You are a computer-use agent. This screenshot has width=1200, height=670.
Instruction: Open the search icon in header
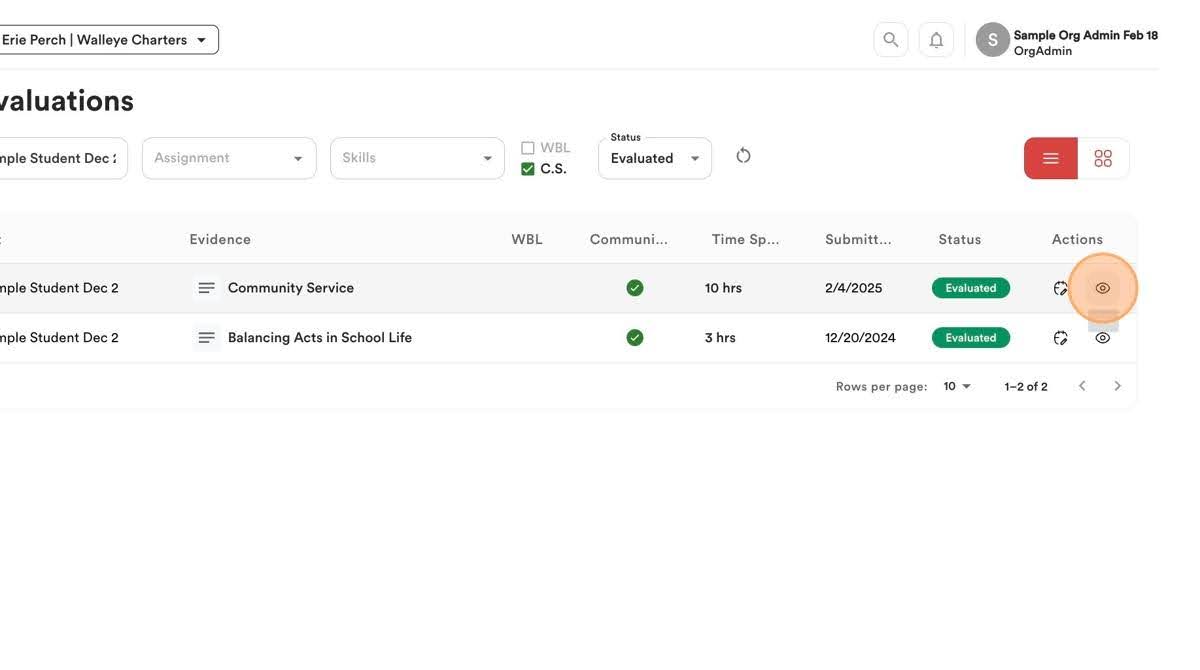point(890,40)
